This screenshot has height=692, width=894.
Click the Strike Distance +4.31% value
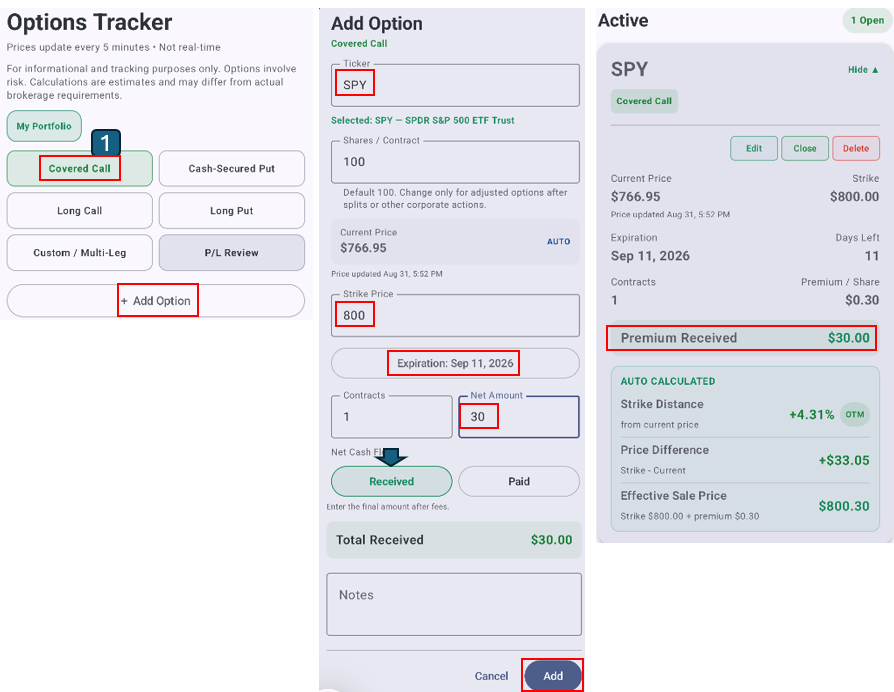tap(811, 414)
